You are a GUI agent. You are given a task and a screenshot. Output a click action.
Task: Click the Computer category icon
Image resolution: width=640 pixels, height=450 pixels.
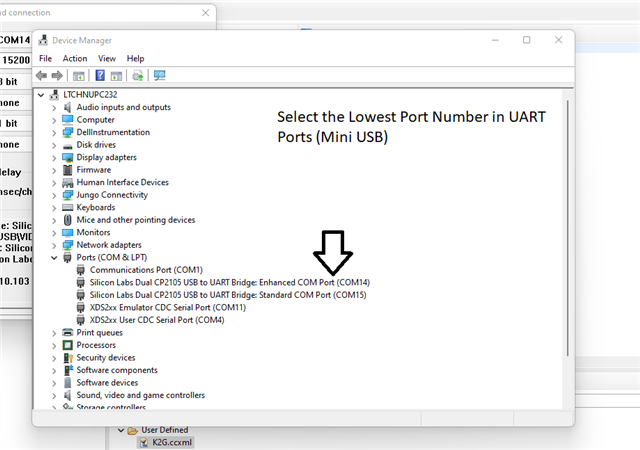(x=67, y=120)
